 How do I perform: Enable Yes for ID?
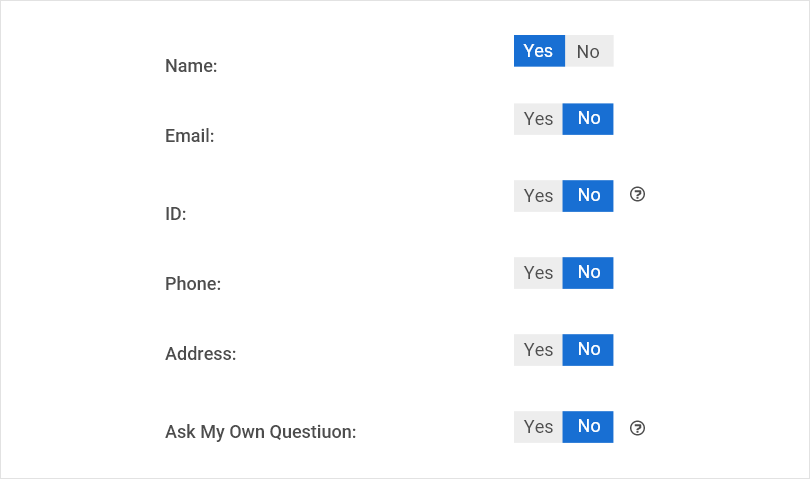point(539,196)
